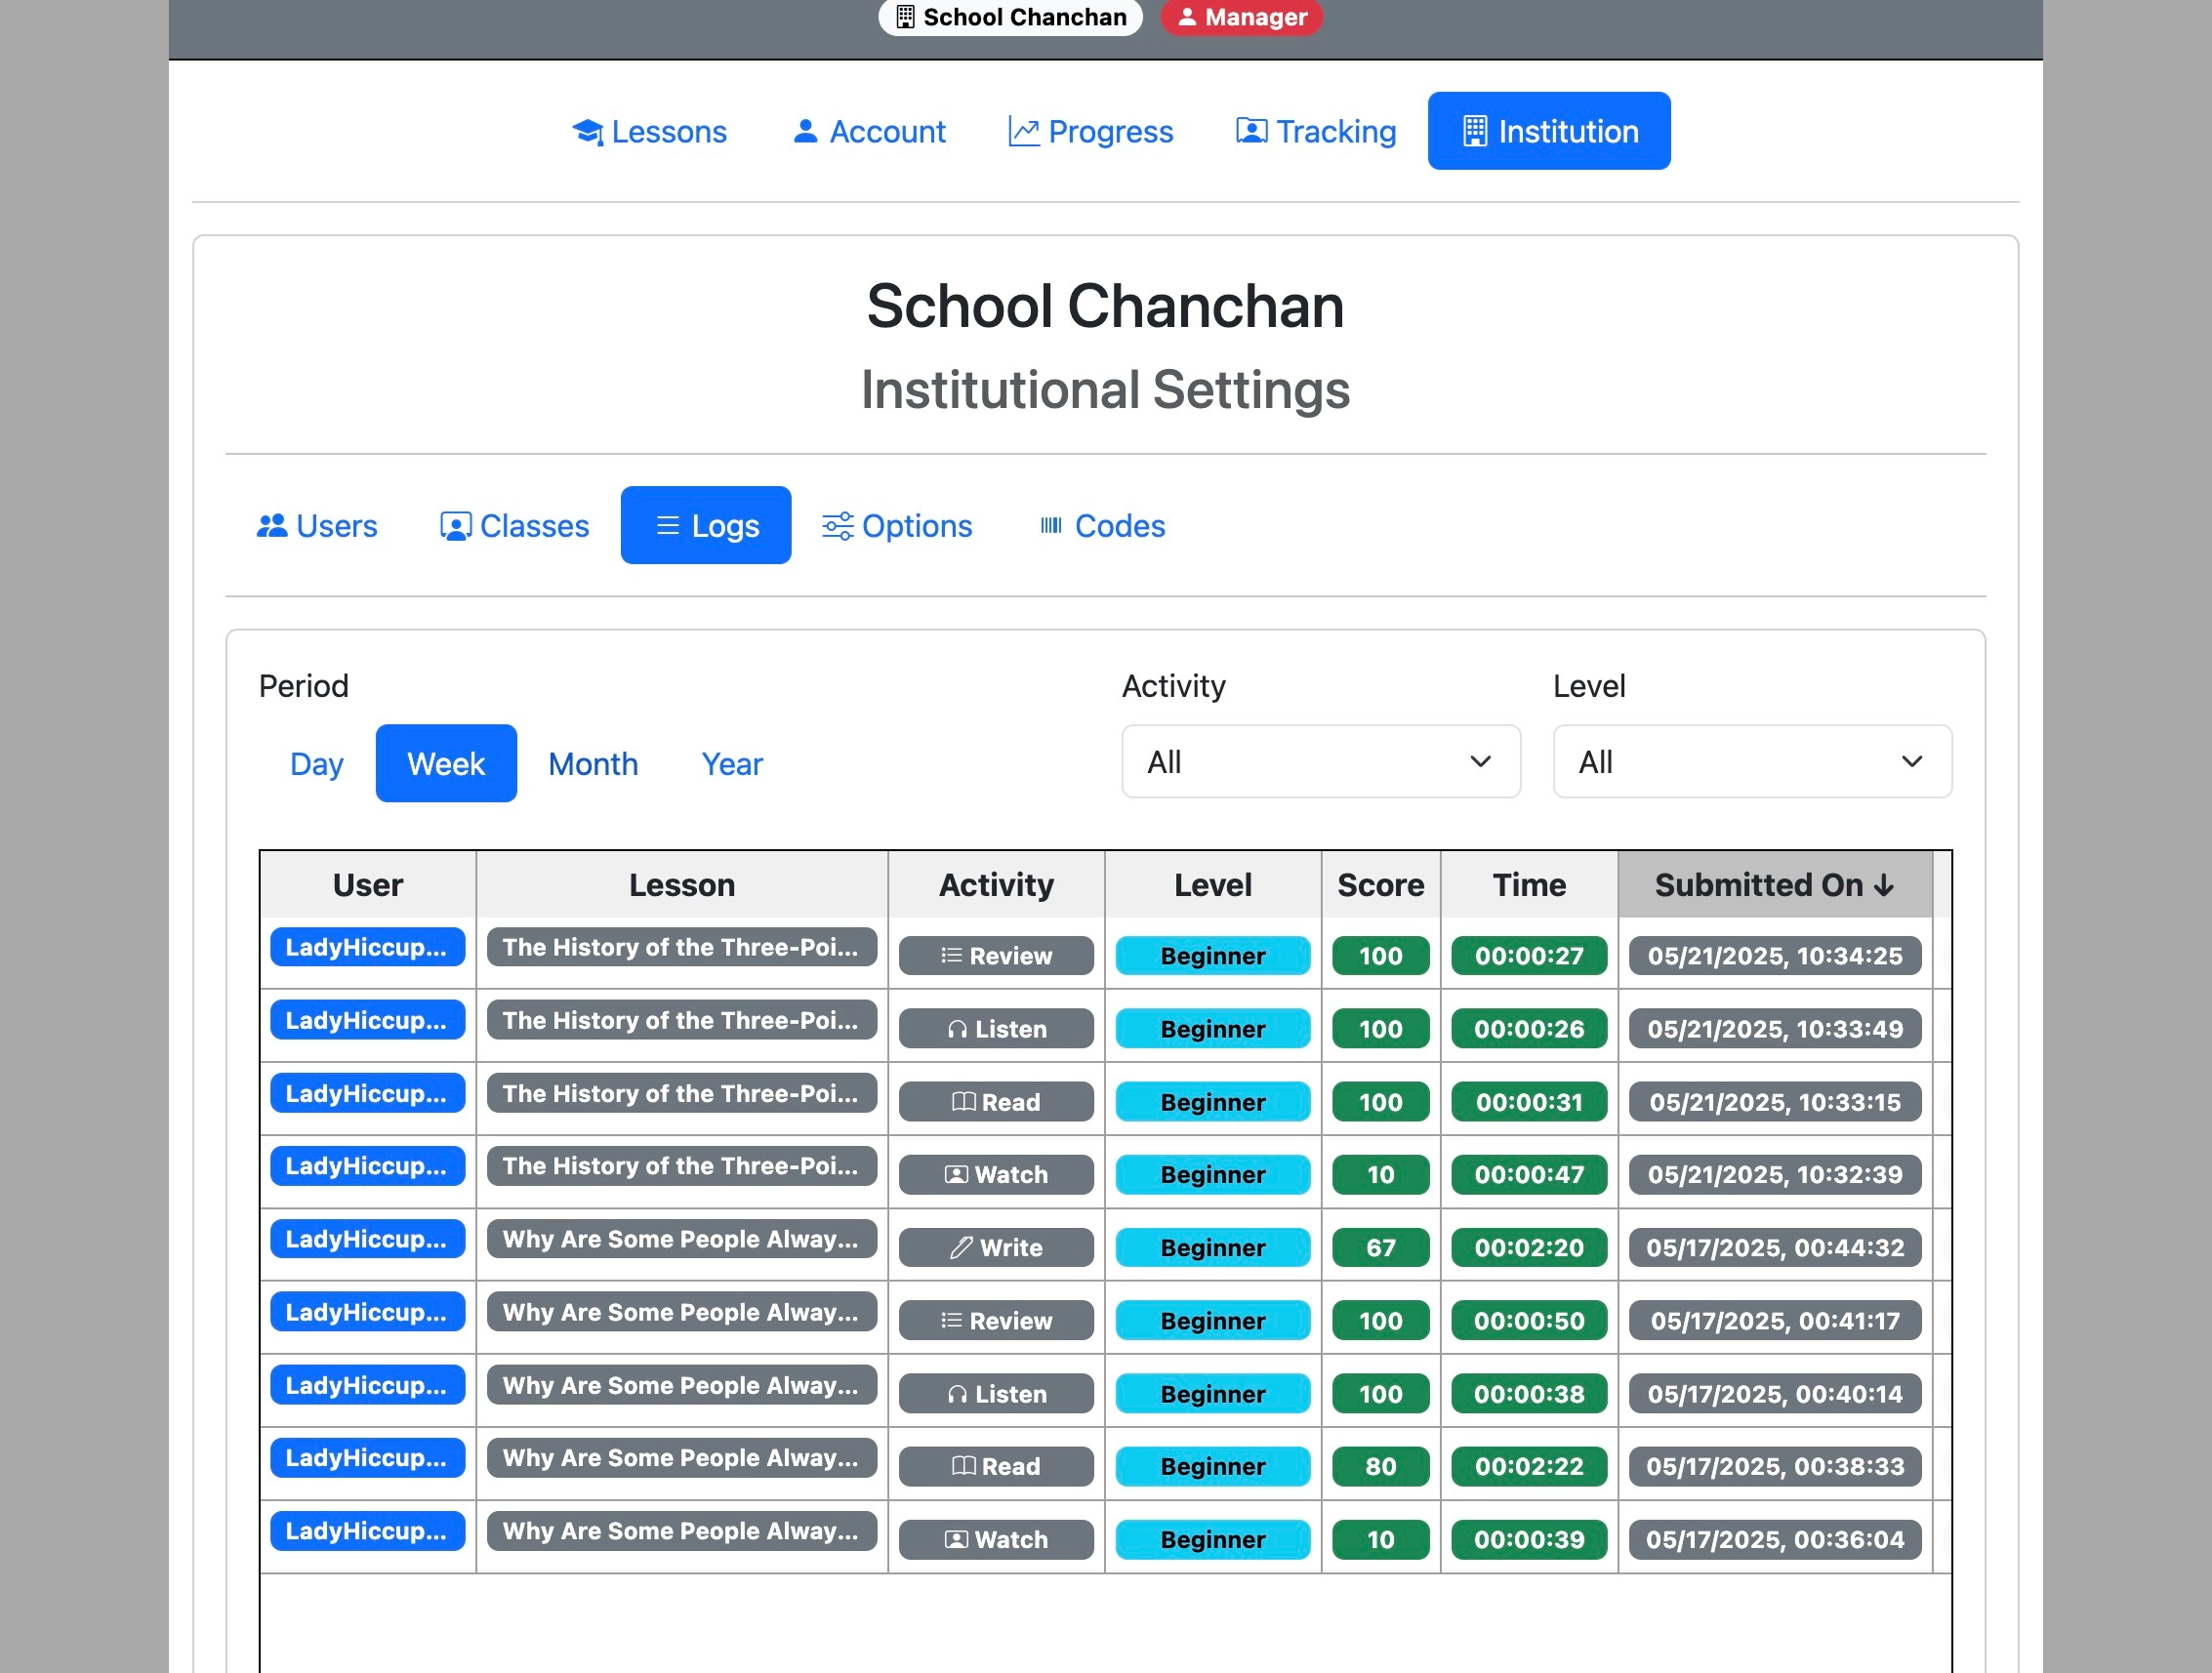Click the person icon in Manager badge
Image resolution: width=2212 pixels, height=1673 pixels.
tap(1187, 17)
